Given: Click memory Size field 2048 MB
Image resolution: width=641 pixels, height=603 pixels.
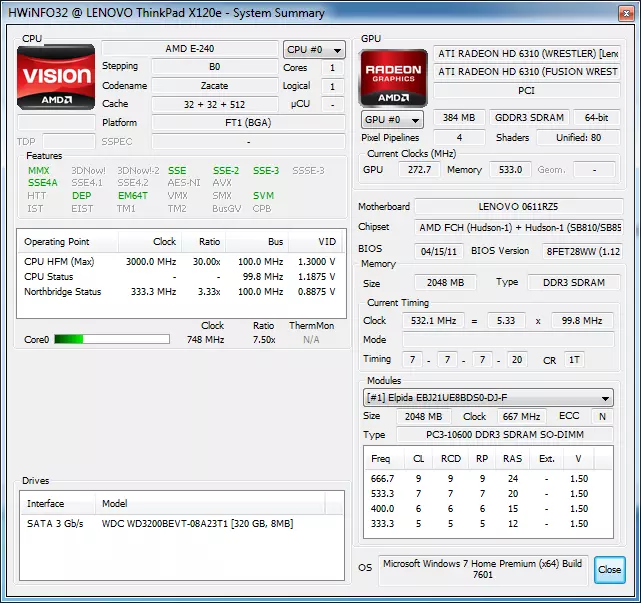Looking at the screenshot, I should 445,283.
